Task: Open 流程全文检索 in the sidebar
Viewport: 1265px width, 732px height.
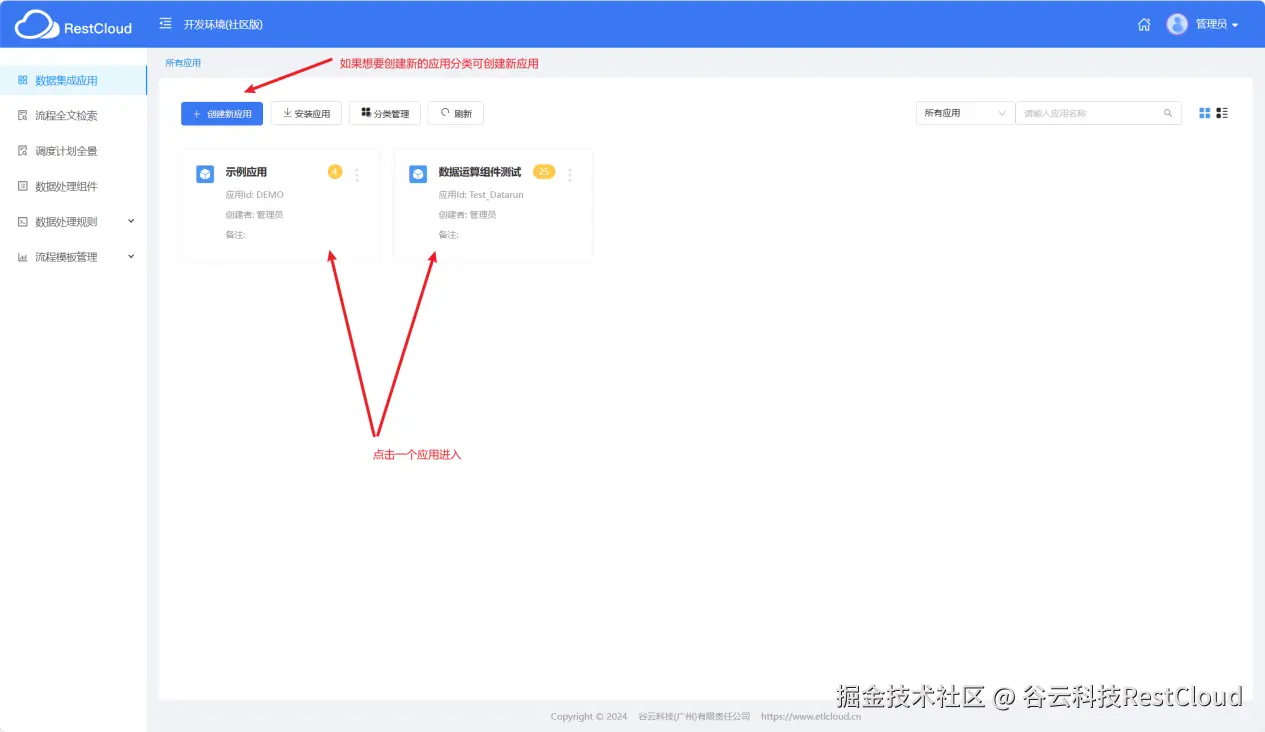Action: click(73, 115)
